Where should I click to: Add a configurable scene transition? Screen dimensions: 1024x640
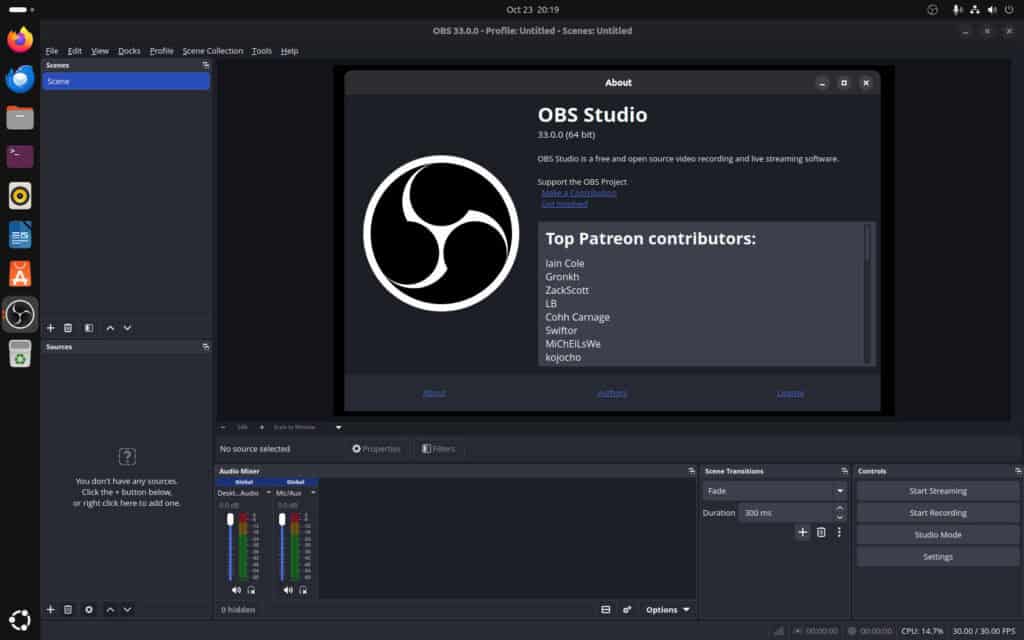(803, 532)
